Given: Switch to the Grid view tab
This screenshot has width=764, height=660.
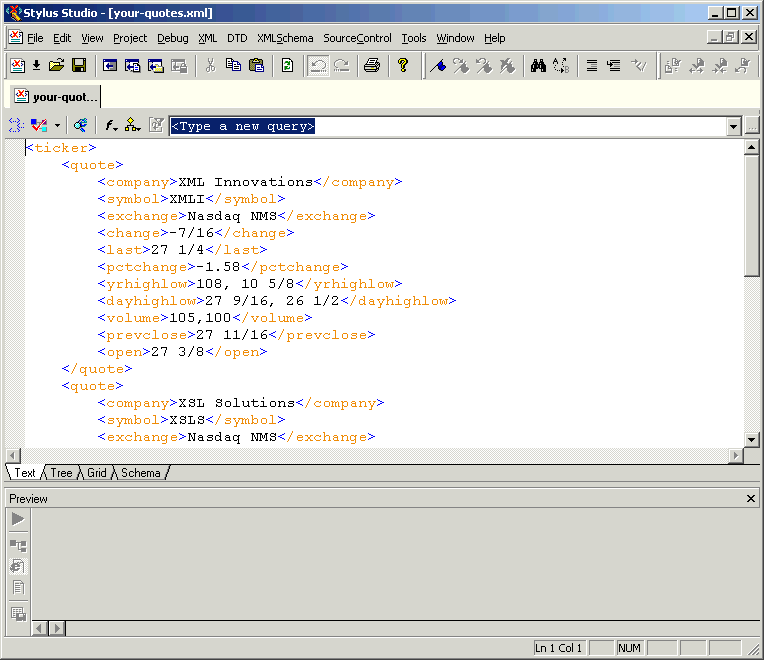Looking at the screenshot, I should tap(97, 473).
